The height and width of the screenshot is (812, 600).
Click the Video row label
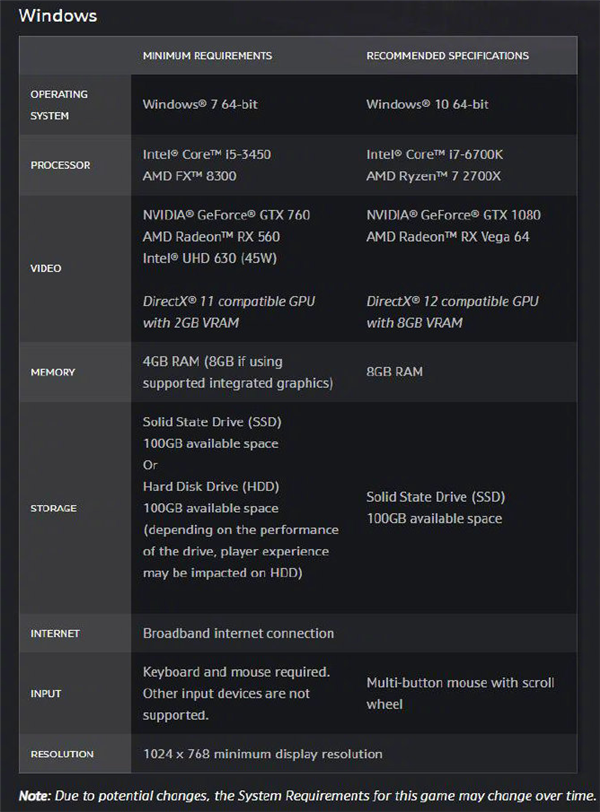pyautogui.click(x=46, y=268)
